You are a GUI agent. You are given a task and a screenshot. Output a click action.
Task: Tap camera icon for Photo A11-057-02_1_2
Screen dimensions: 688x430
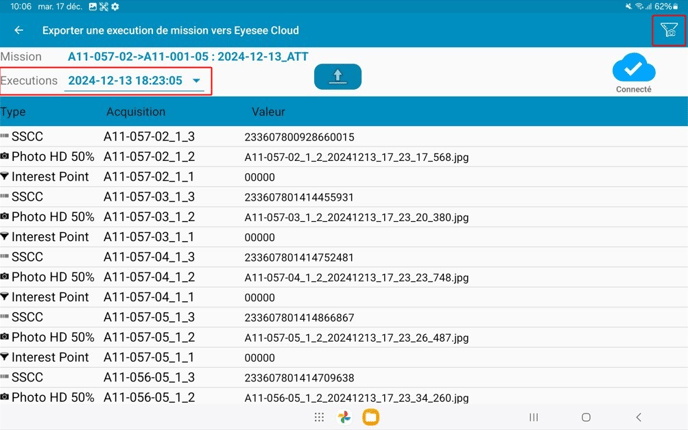coord(5,157)
